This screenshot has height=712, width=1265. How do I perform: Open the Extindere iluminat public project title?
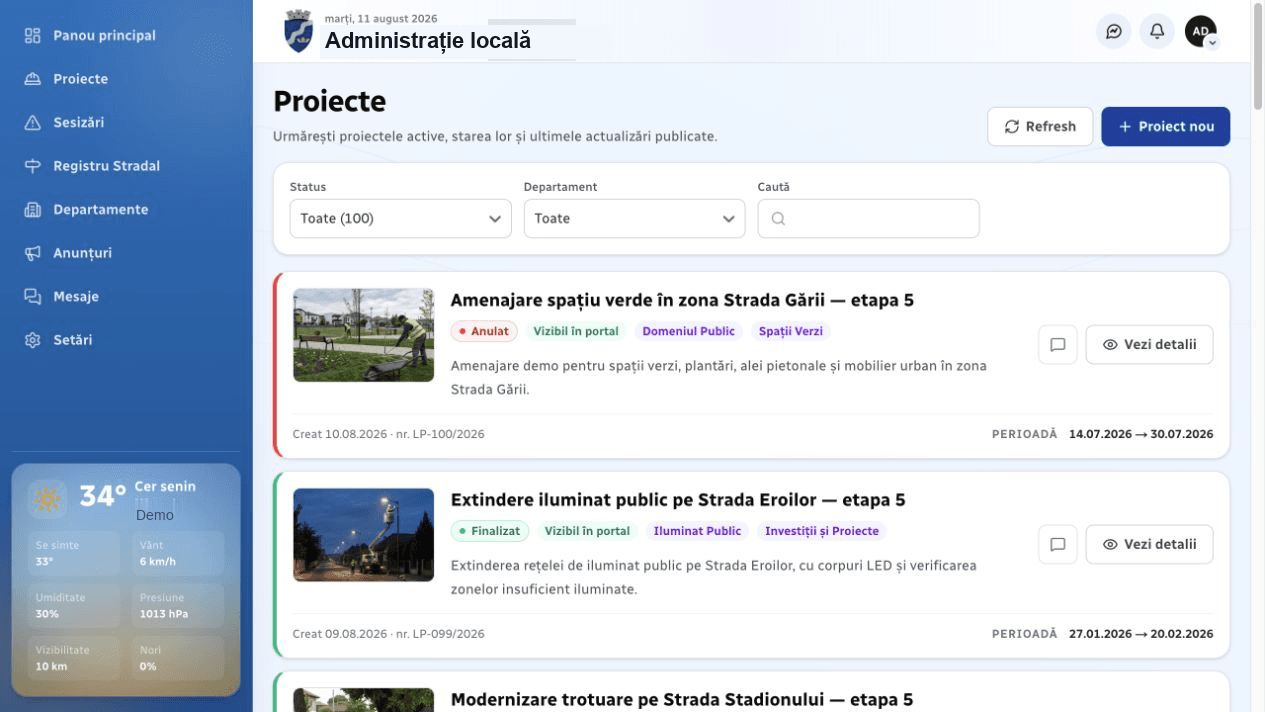point(678,500)
